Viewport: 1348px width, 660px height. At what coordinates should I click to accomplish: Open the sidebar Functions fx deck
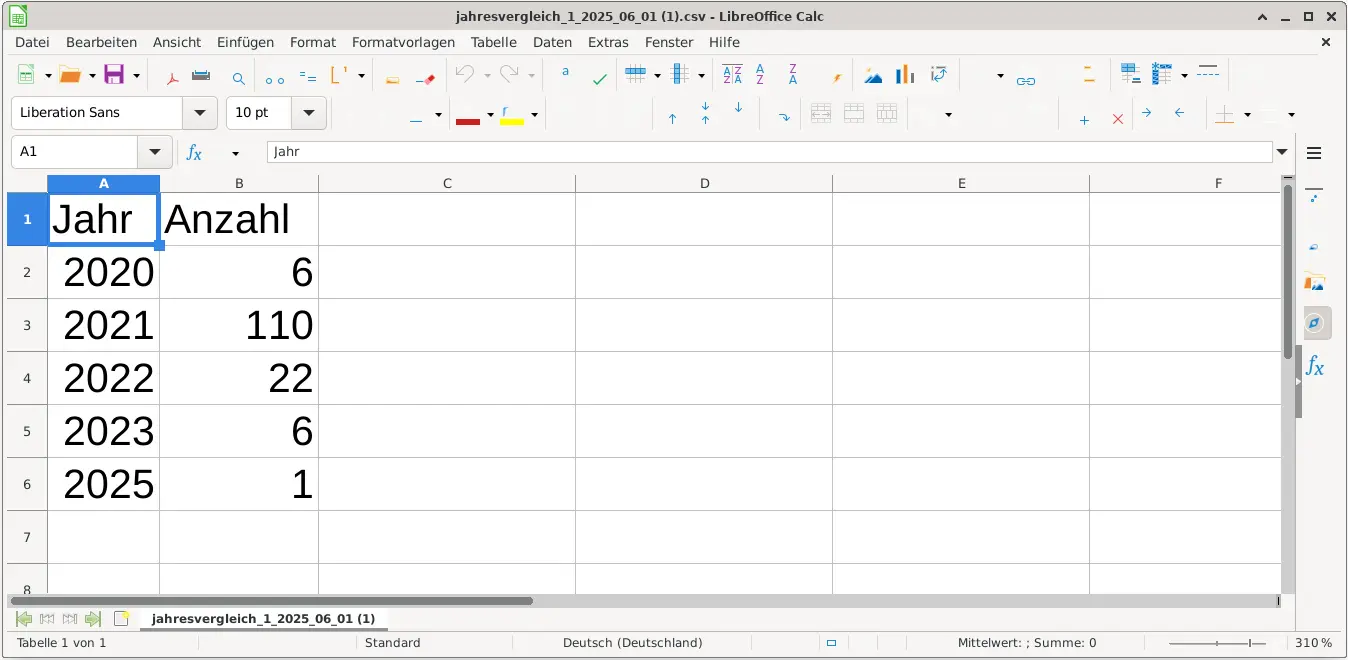(1315, 367)
